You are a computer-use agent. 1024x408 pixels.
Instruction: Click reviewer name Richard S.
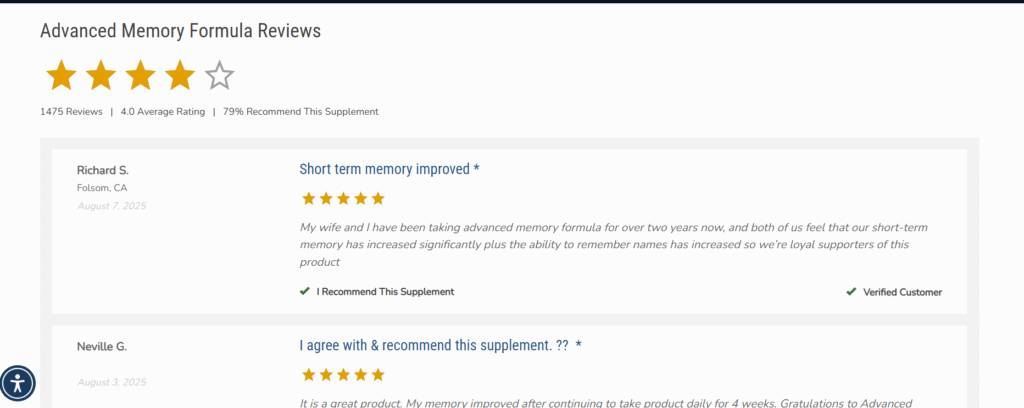tap(103, 170)
